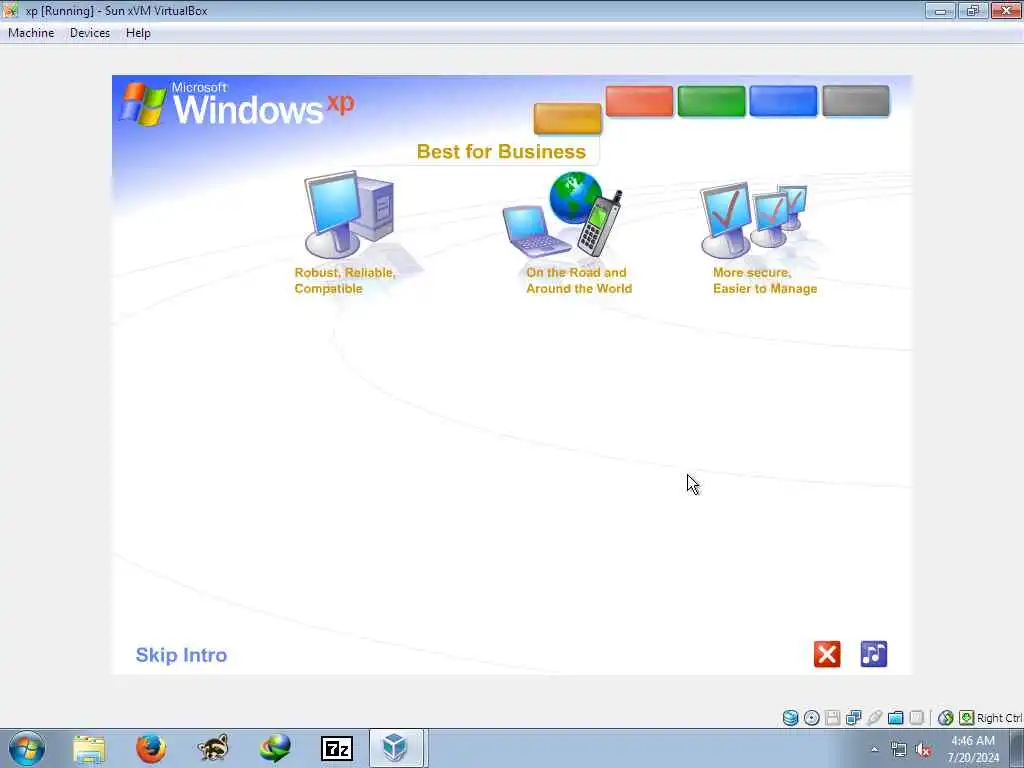1024x768 pixels.
Task: Click the Right Ctrl host key label
Action: pos(1000,718)
